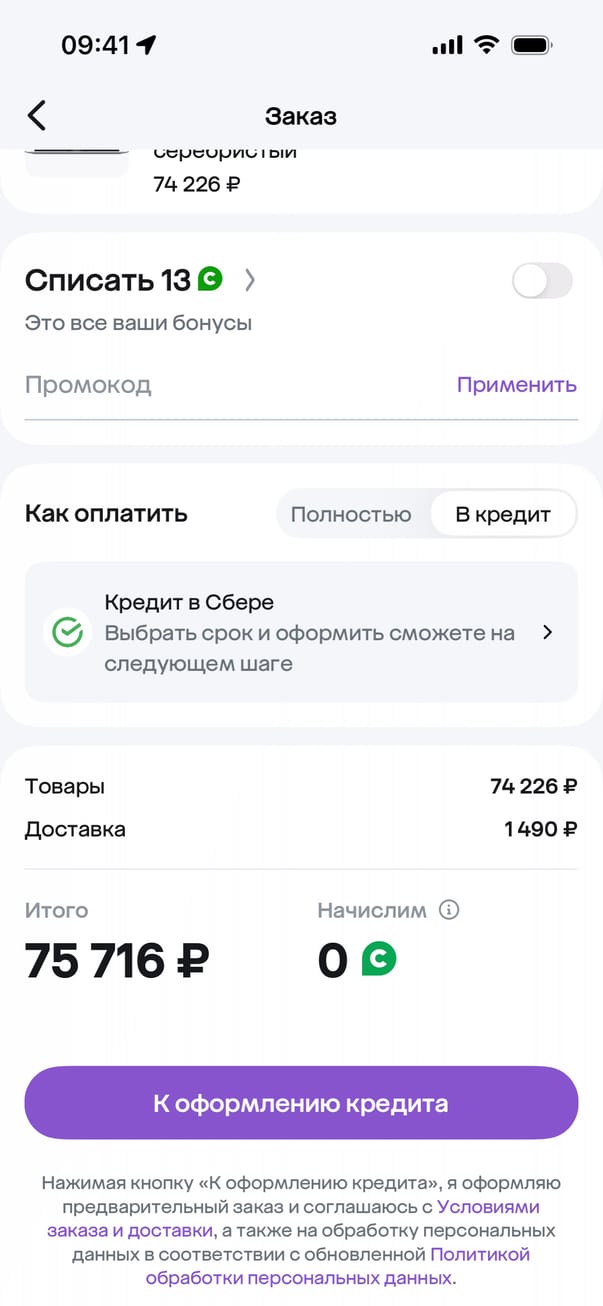Screen dimensions: 603x1306
Task: Select the В кредит payment option
Action: pos(503,515)
